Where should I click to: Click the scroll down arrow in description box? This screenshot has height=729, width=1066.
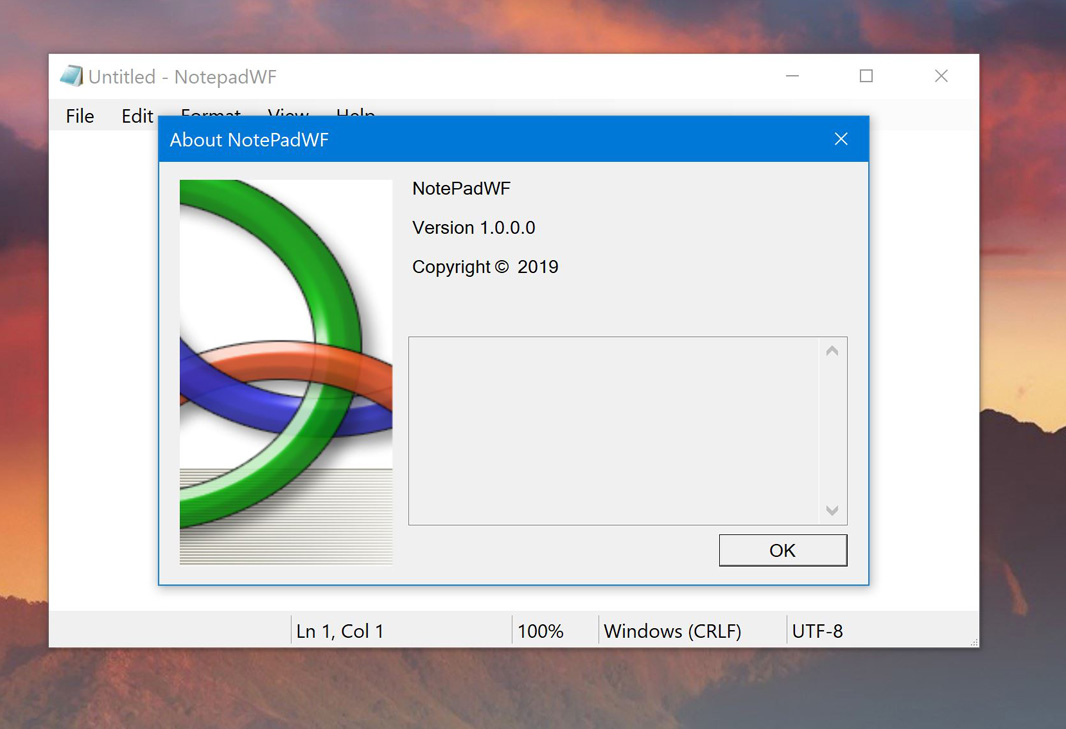(831, 511)
